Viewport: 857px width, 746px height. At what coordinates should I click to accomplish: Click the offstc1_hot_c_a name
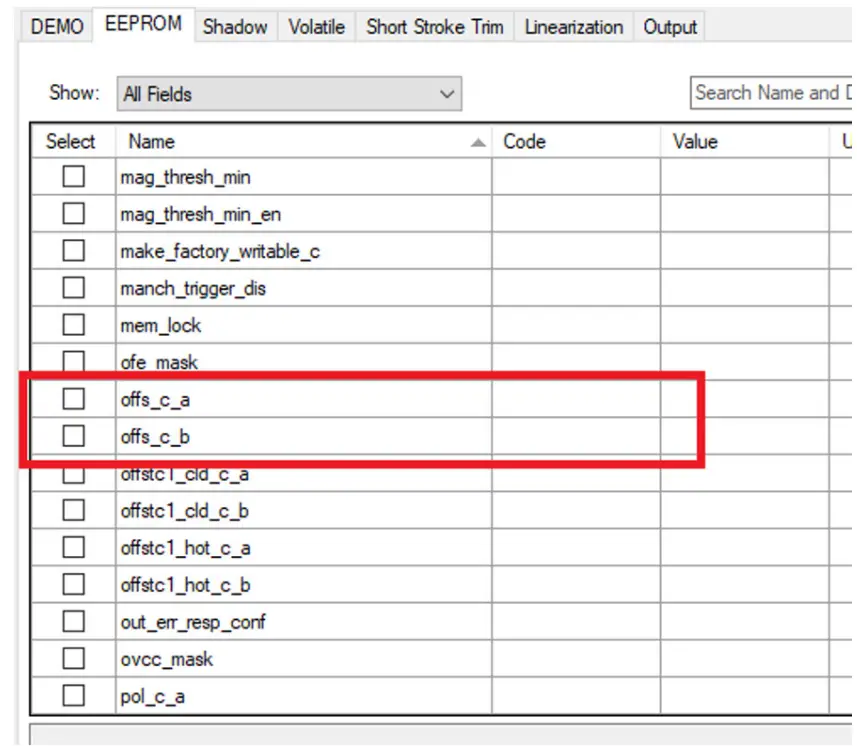click(185, 548)
